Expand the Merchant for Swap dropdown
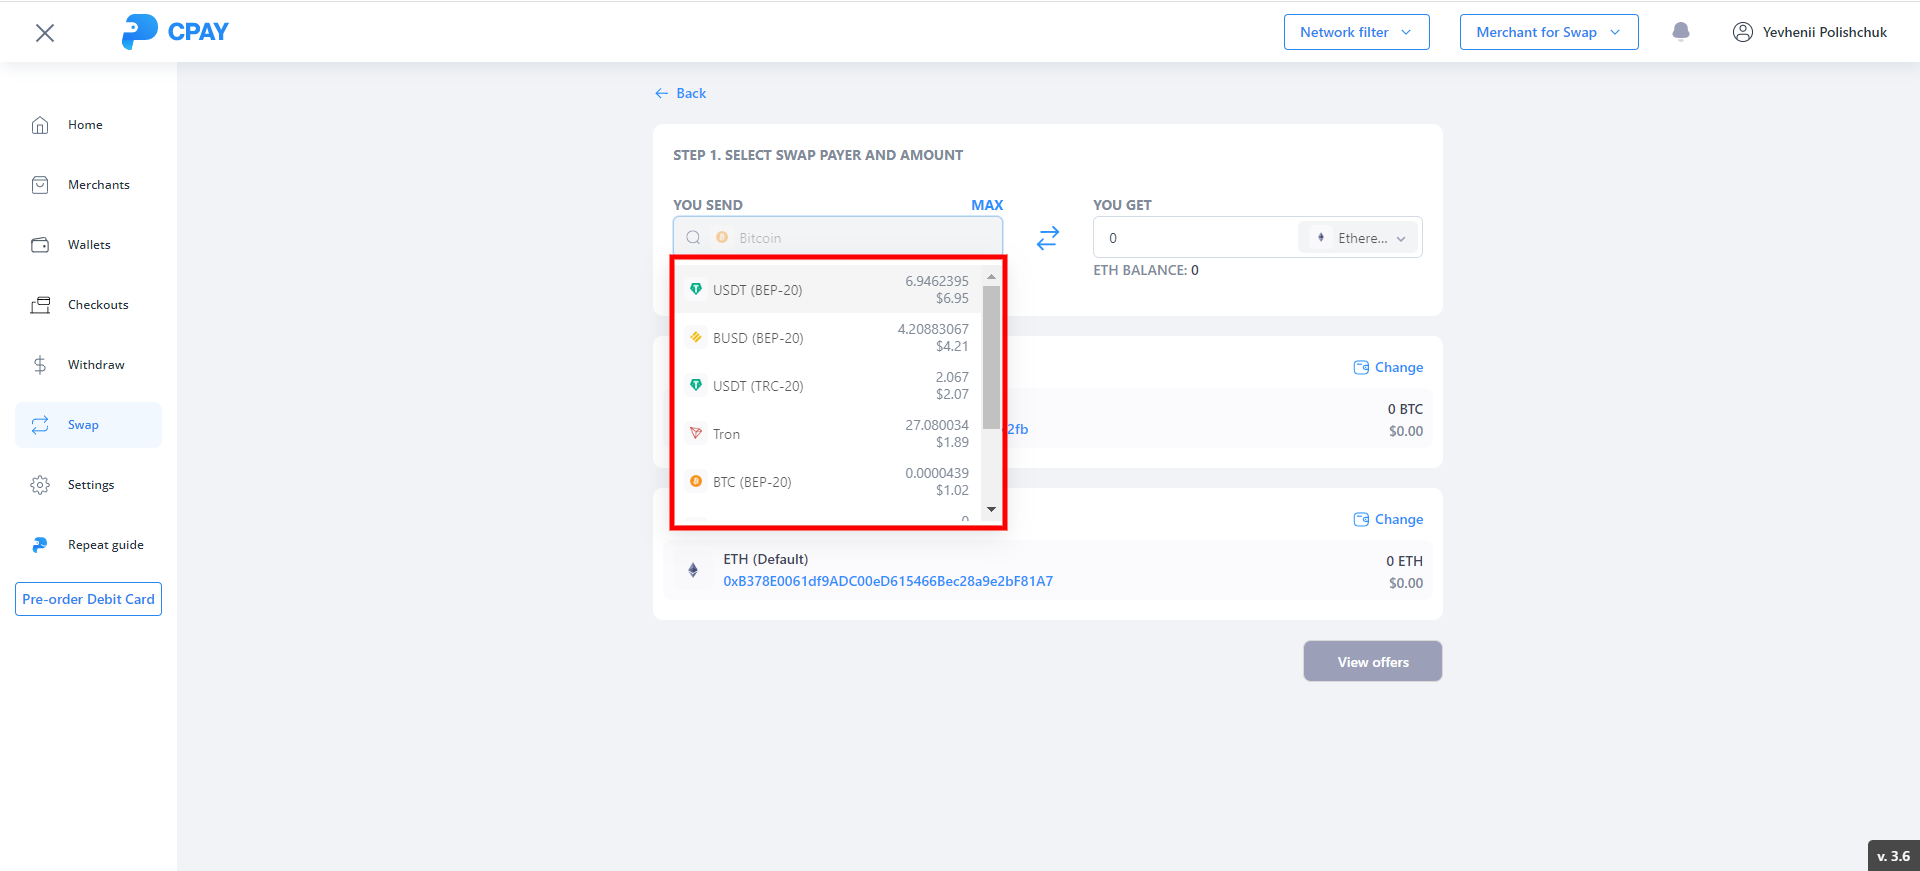 [x=1548, y=32]
